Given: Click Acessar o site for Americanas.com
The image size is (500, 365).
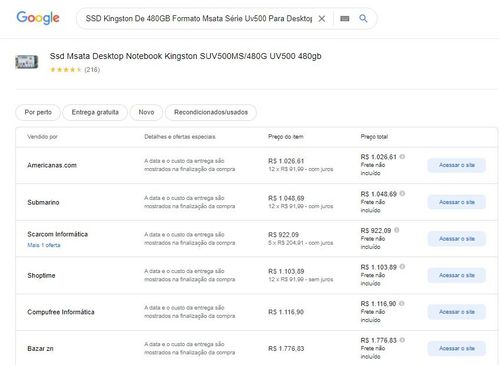Looking at the screenshot, I should tap(457, 165).
